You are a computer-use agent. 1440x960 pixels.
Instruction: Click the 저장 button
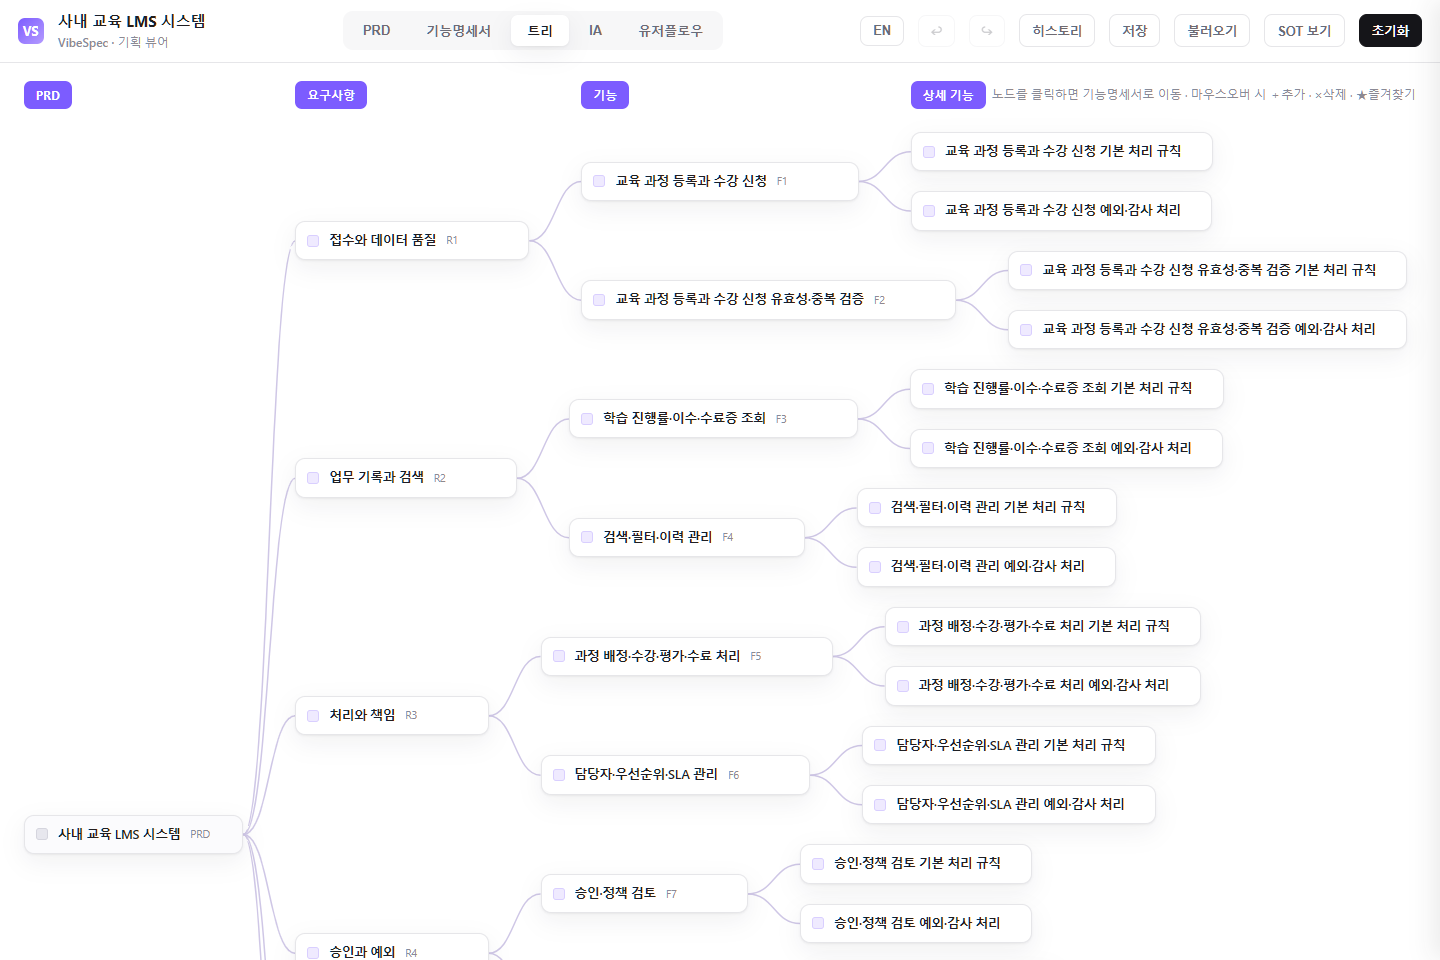(1134, 31)
